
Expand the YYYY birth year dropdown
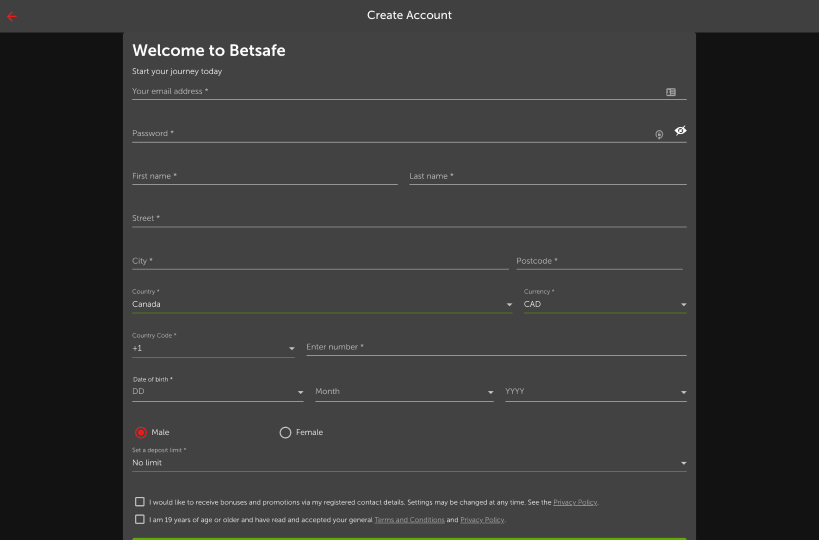coord(595,392)
